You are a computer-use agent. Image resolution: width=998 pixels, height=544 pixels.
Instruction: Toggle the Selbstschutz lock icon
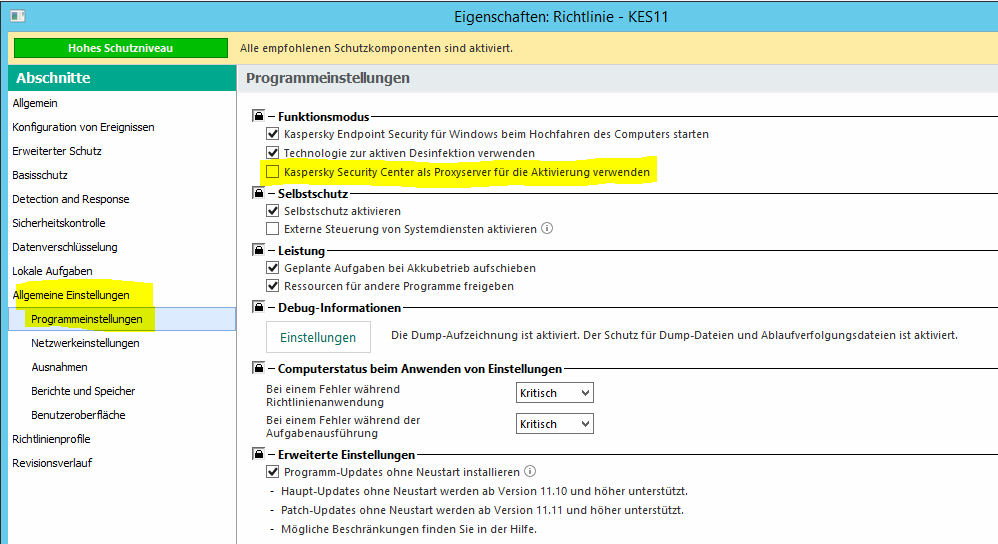coord(258,193)
